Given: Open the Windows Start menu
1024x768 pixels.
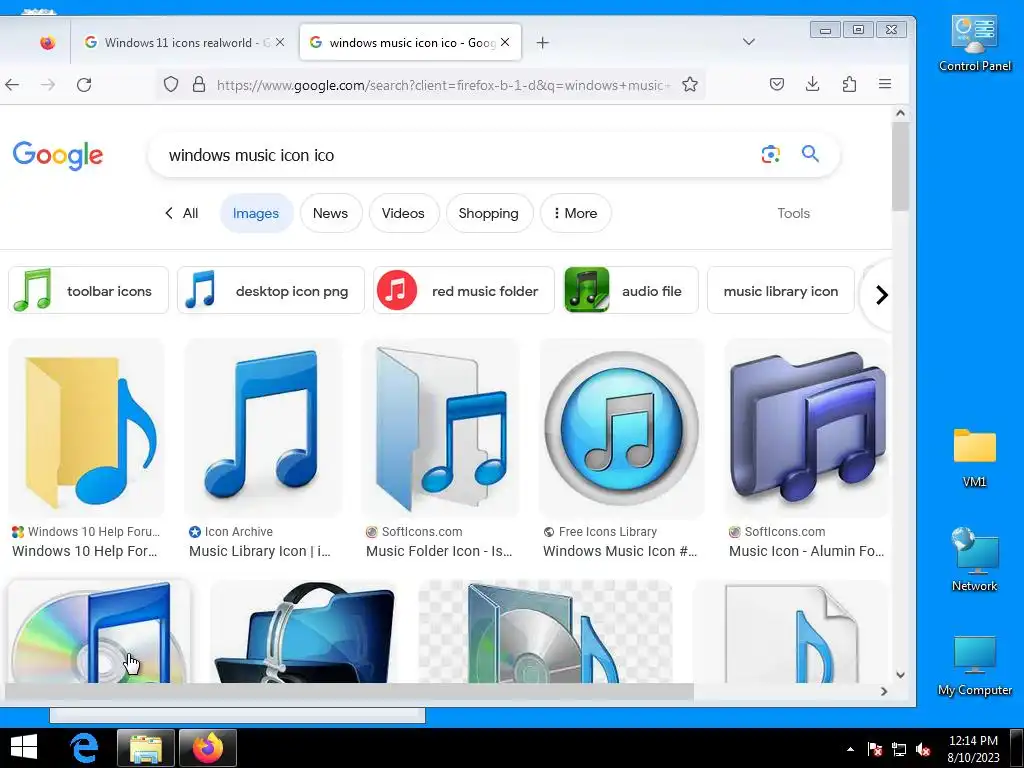Looking at the screenshot, I should click(x=24, y=747).
